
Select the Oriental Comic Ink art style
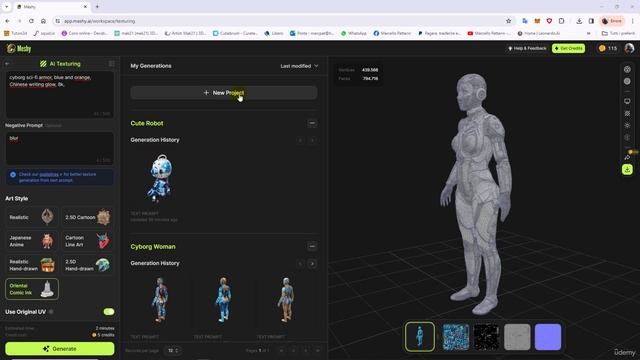[x=32, y=289]
